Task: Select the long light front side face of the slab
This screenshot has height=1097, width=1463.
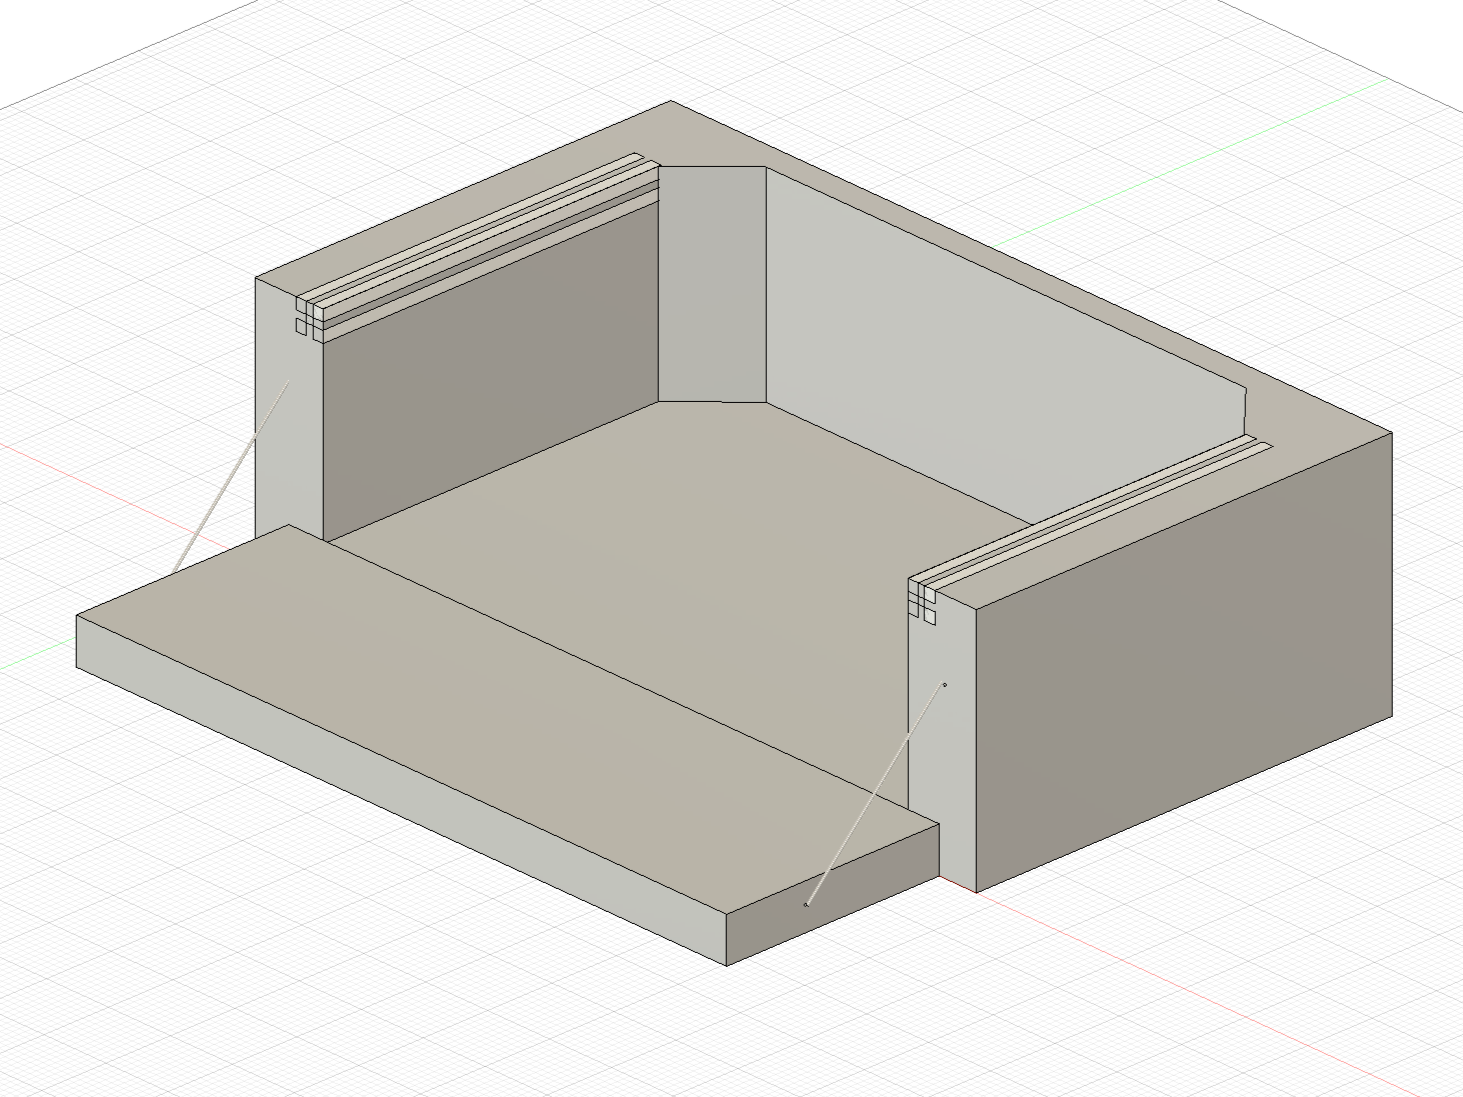Action: (x=400, y=790)
